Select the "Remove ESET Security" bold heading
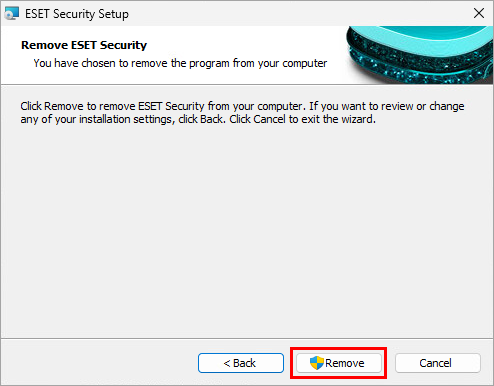The image size is (494, 386). (x=84, y=45)
